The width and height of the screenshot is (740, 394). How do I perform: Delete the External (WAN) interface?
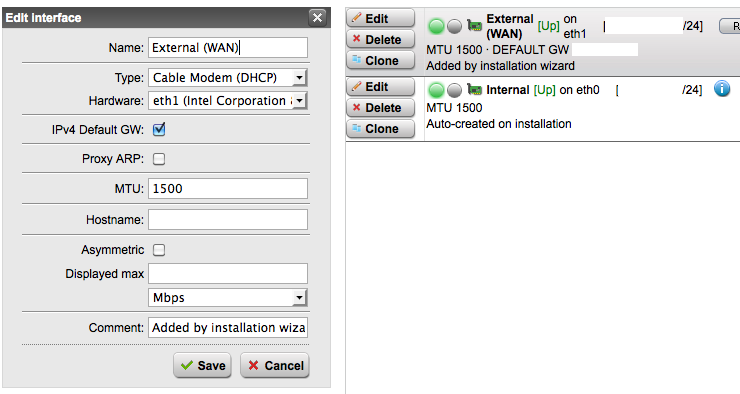click(380, 39)
